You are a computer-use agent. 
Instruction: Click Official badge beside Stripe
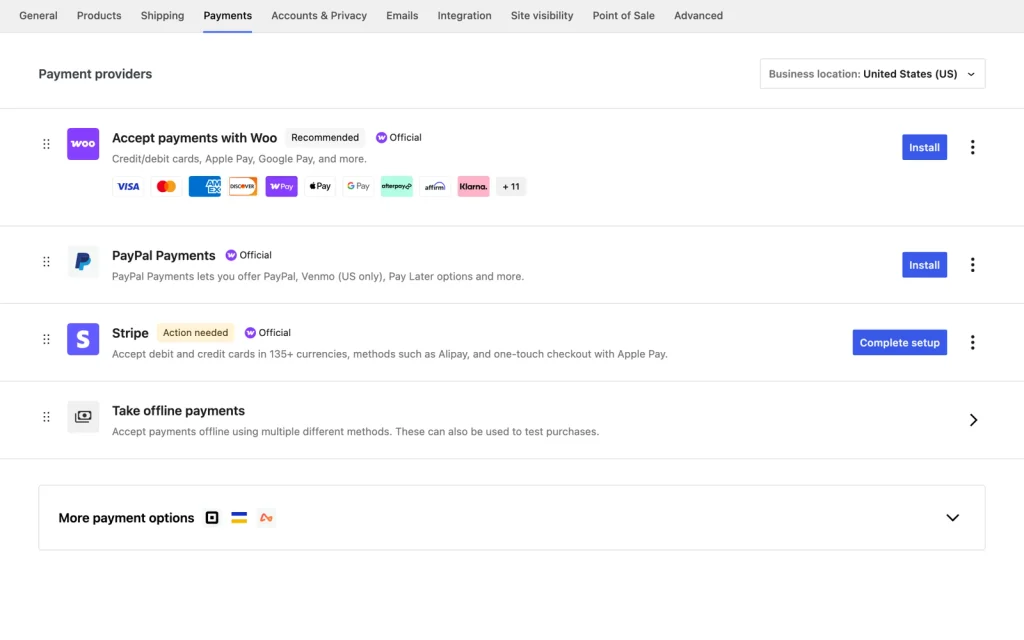267,332
